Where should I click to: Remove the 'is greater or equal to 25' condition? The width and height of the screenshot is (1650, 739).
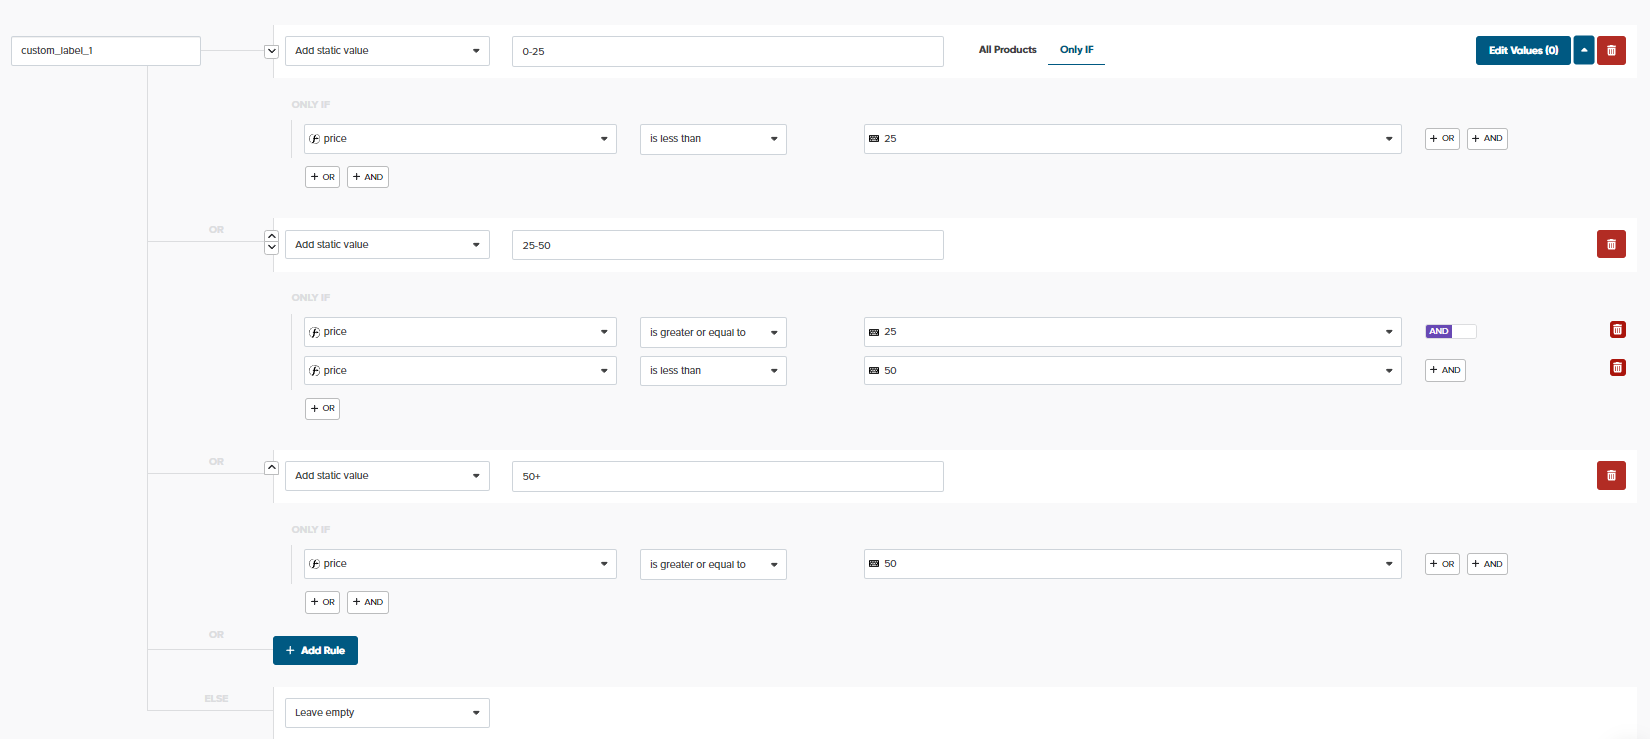(x=1617, y=330)
